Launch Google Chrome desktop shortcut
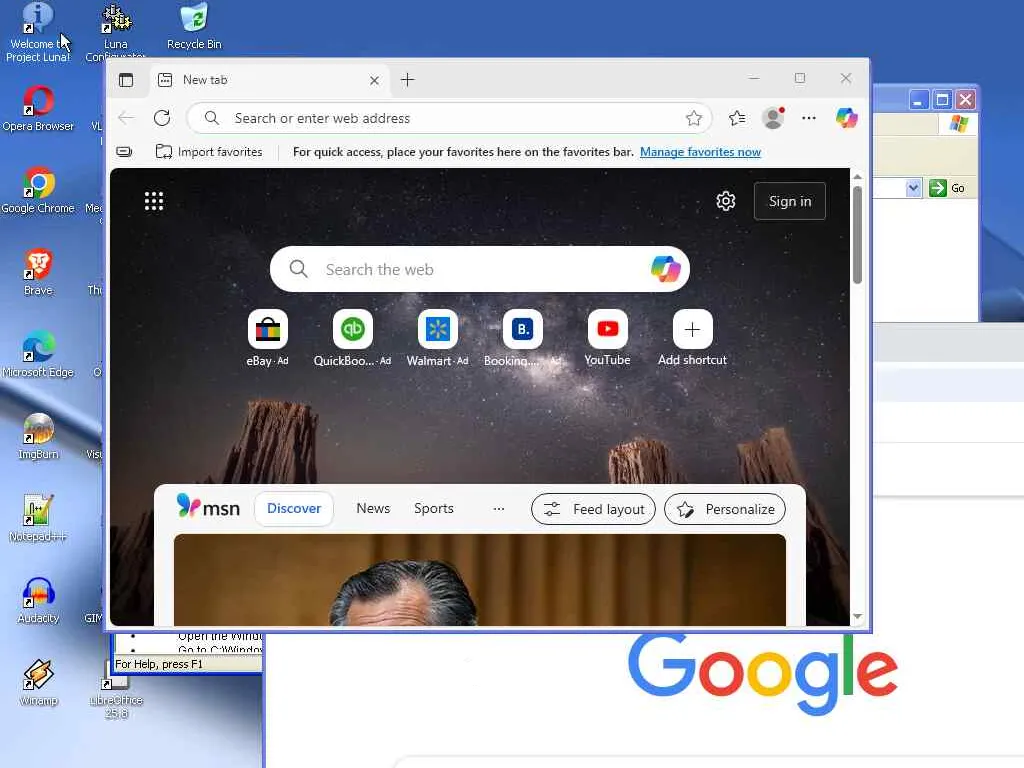 click(38, 191)
